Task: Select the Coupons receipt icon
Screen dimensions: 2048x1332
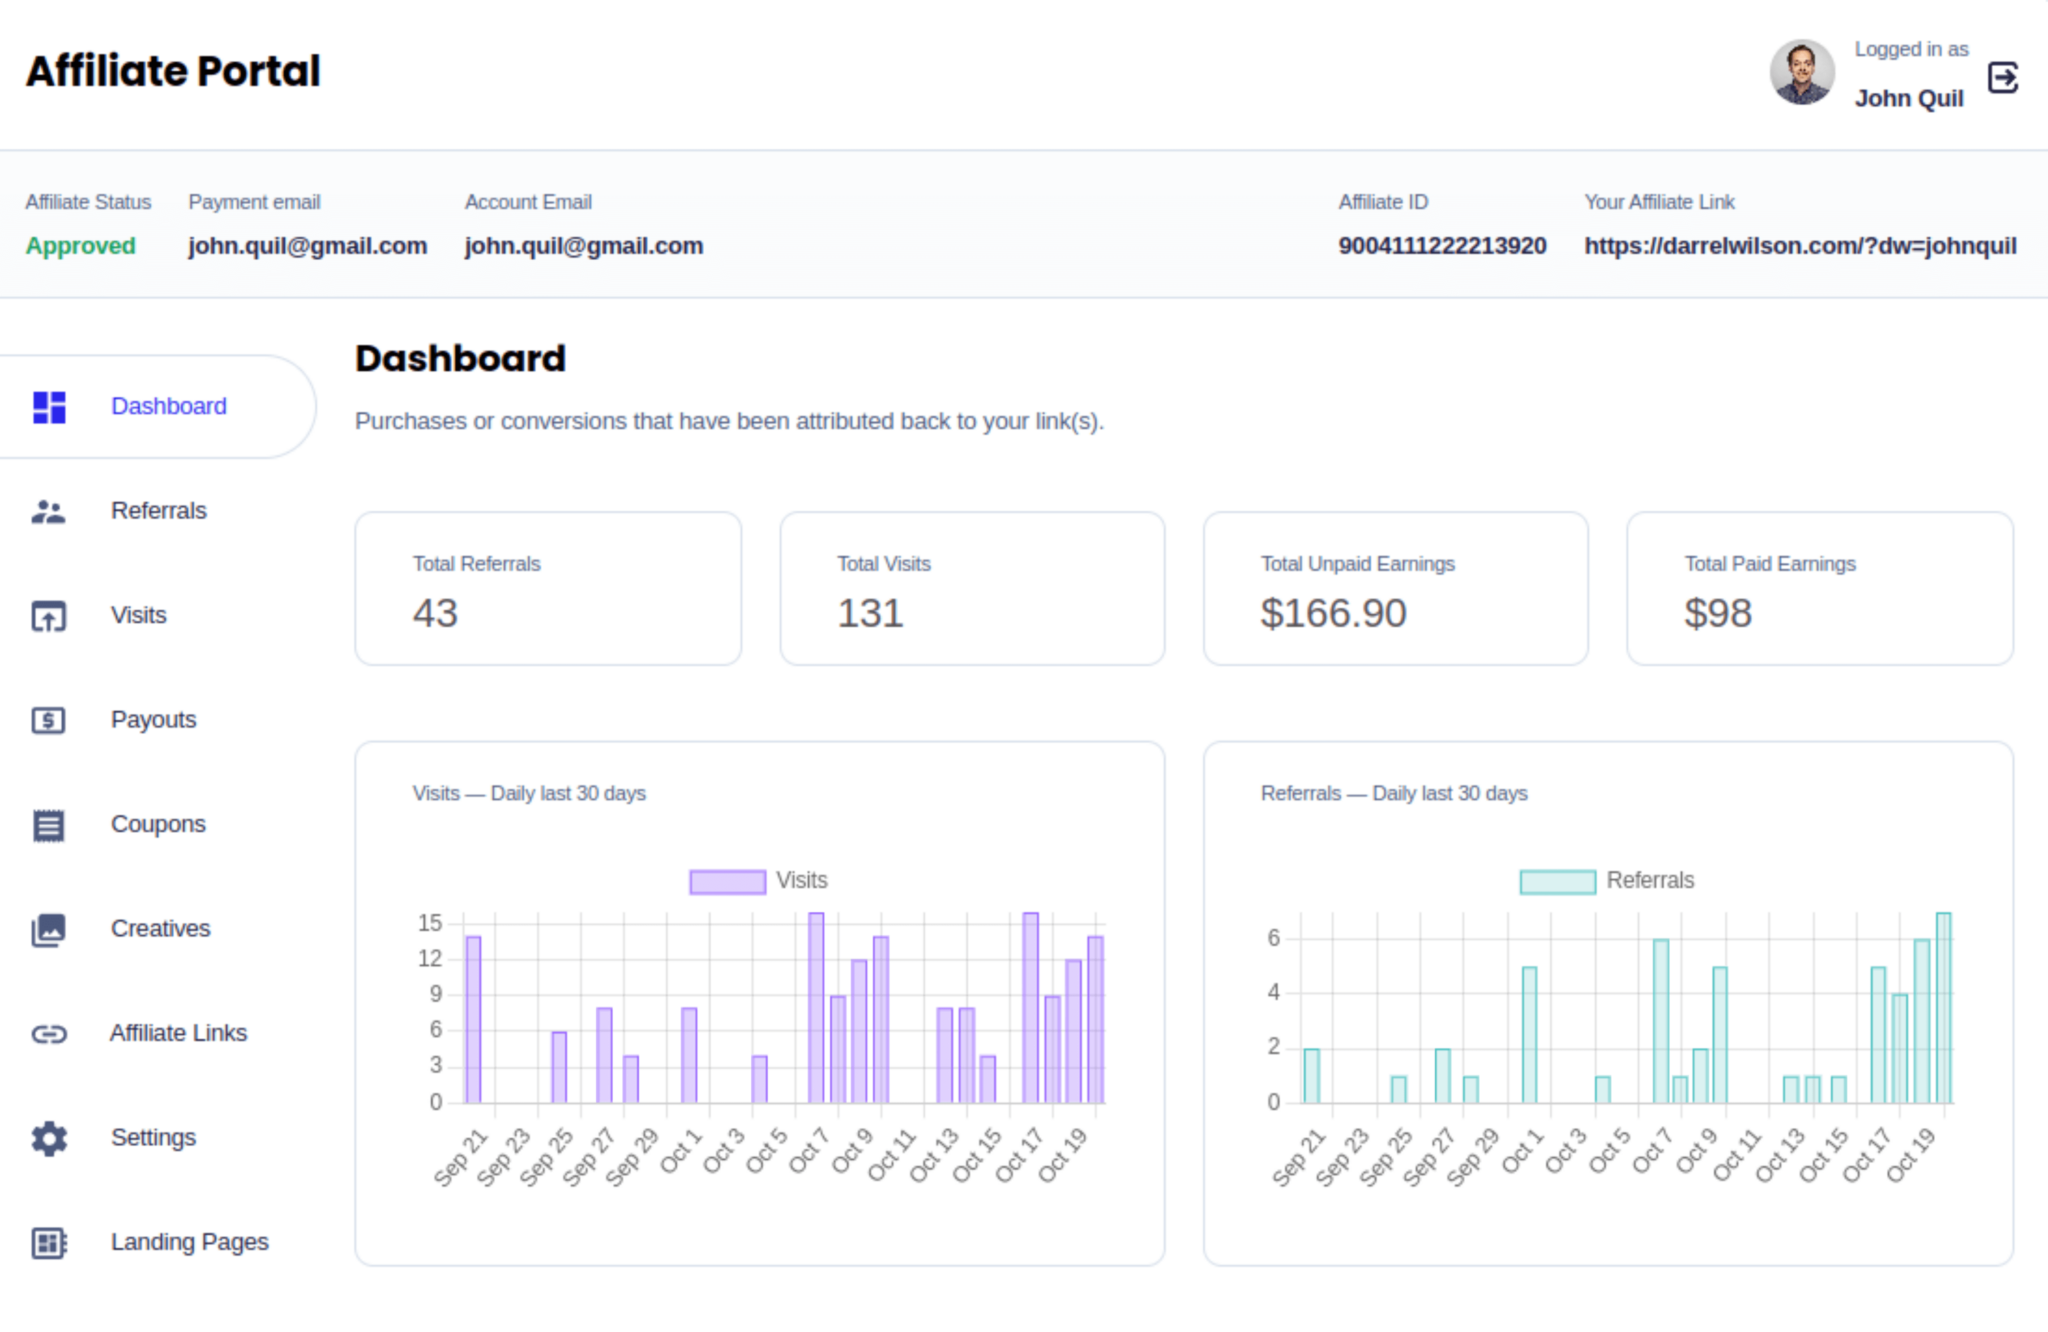Action: [47, 824]
